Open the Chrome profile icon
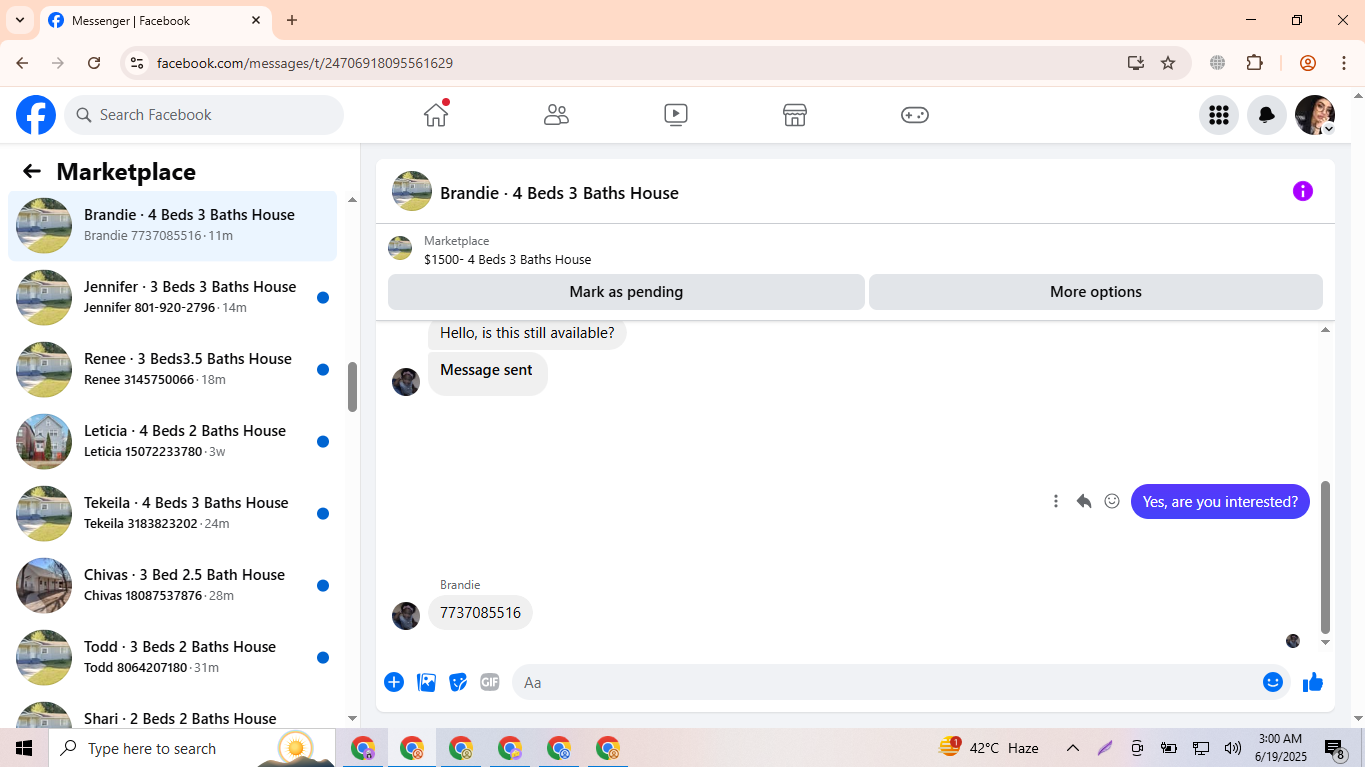The image size is (1365, 767). (x=1308, y=63)
